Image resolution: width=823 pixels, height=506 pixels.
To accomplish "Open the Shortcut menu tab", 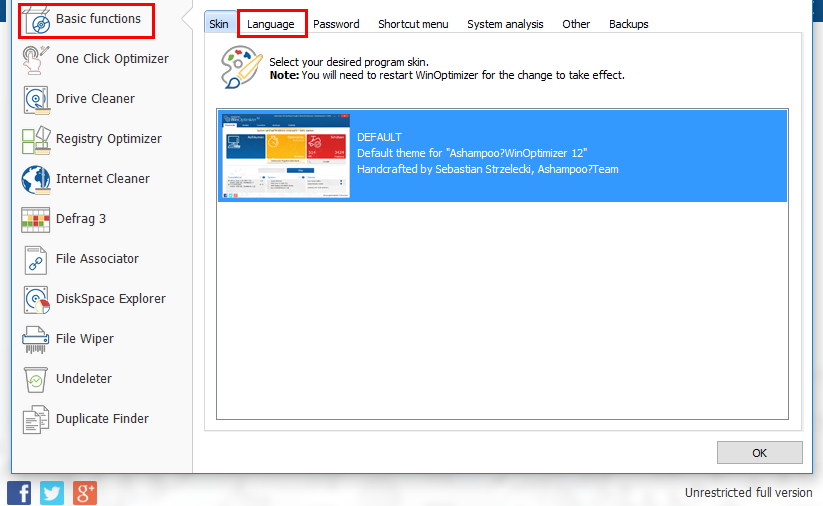I will coord(413,24).
